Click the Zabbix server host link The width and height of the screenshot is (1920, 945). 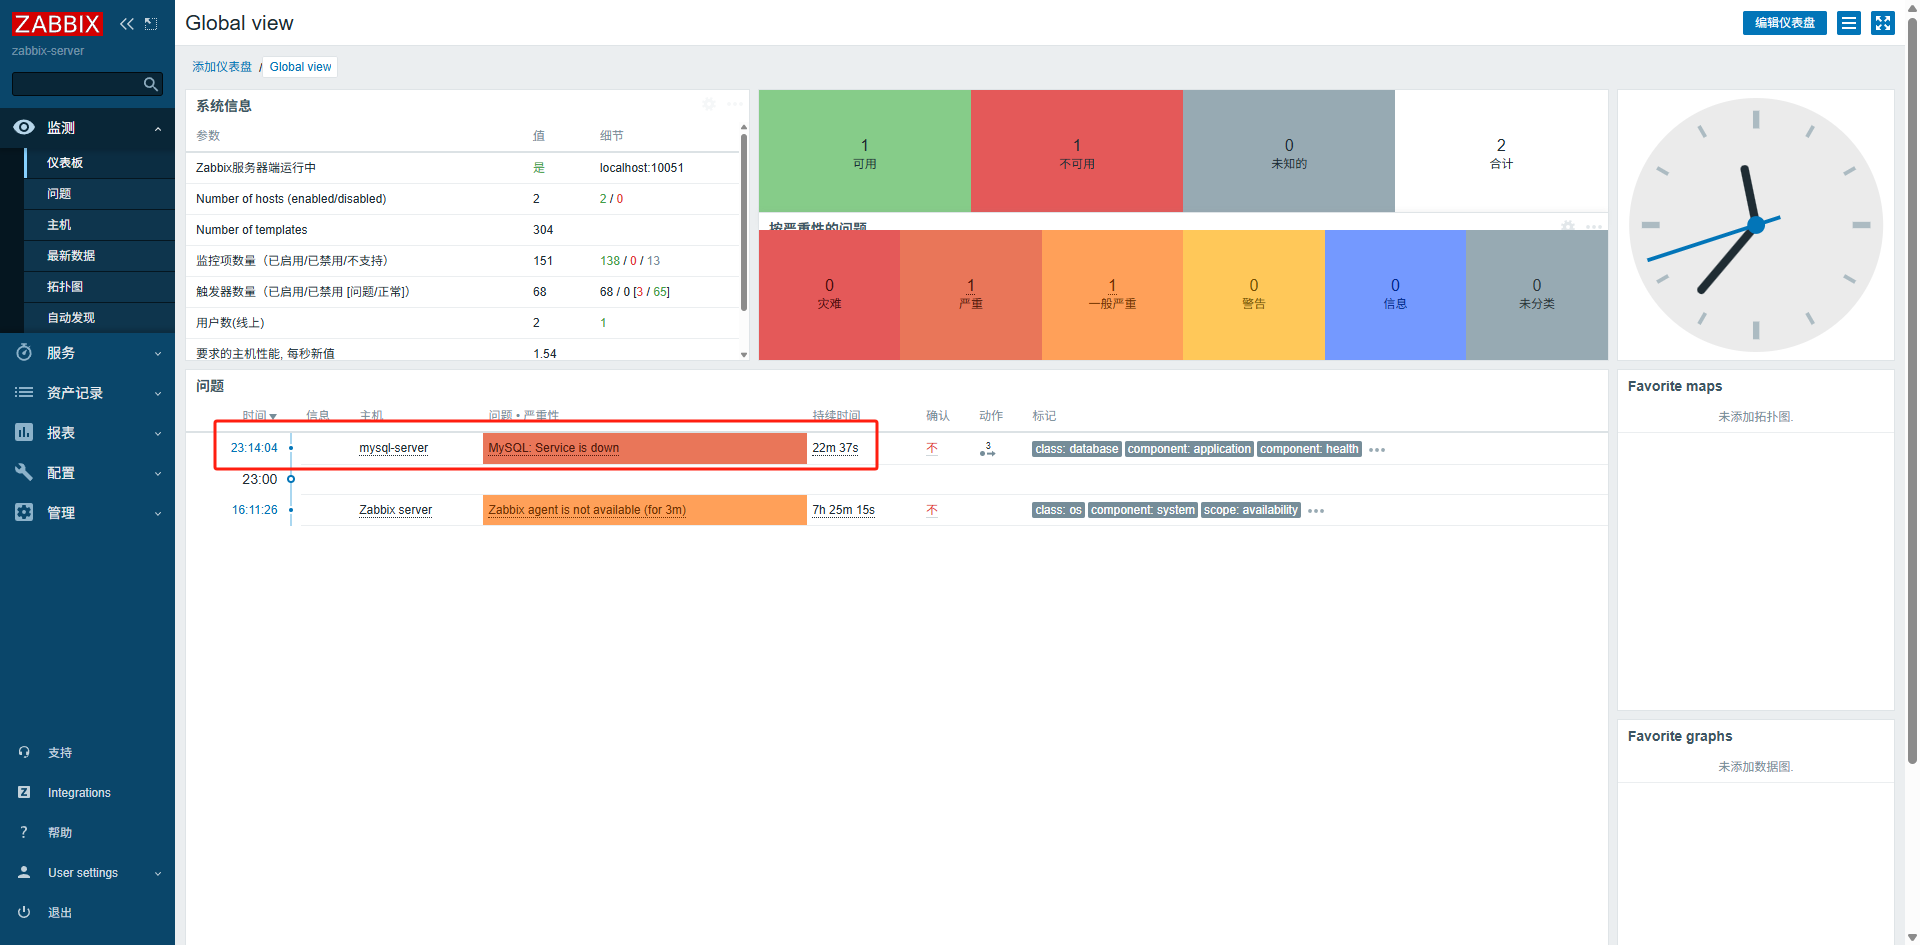[395, 510]
